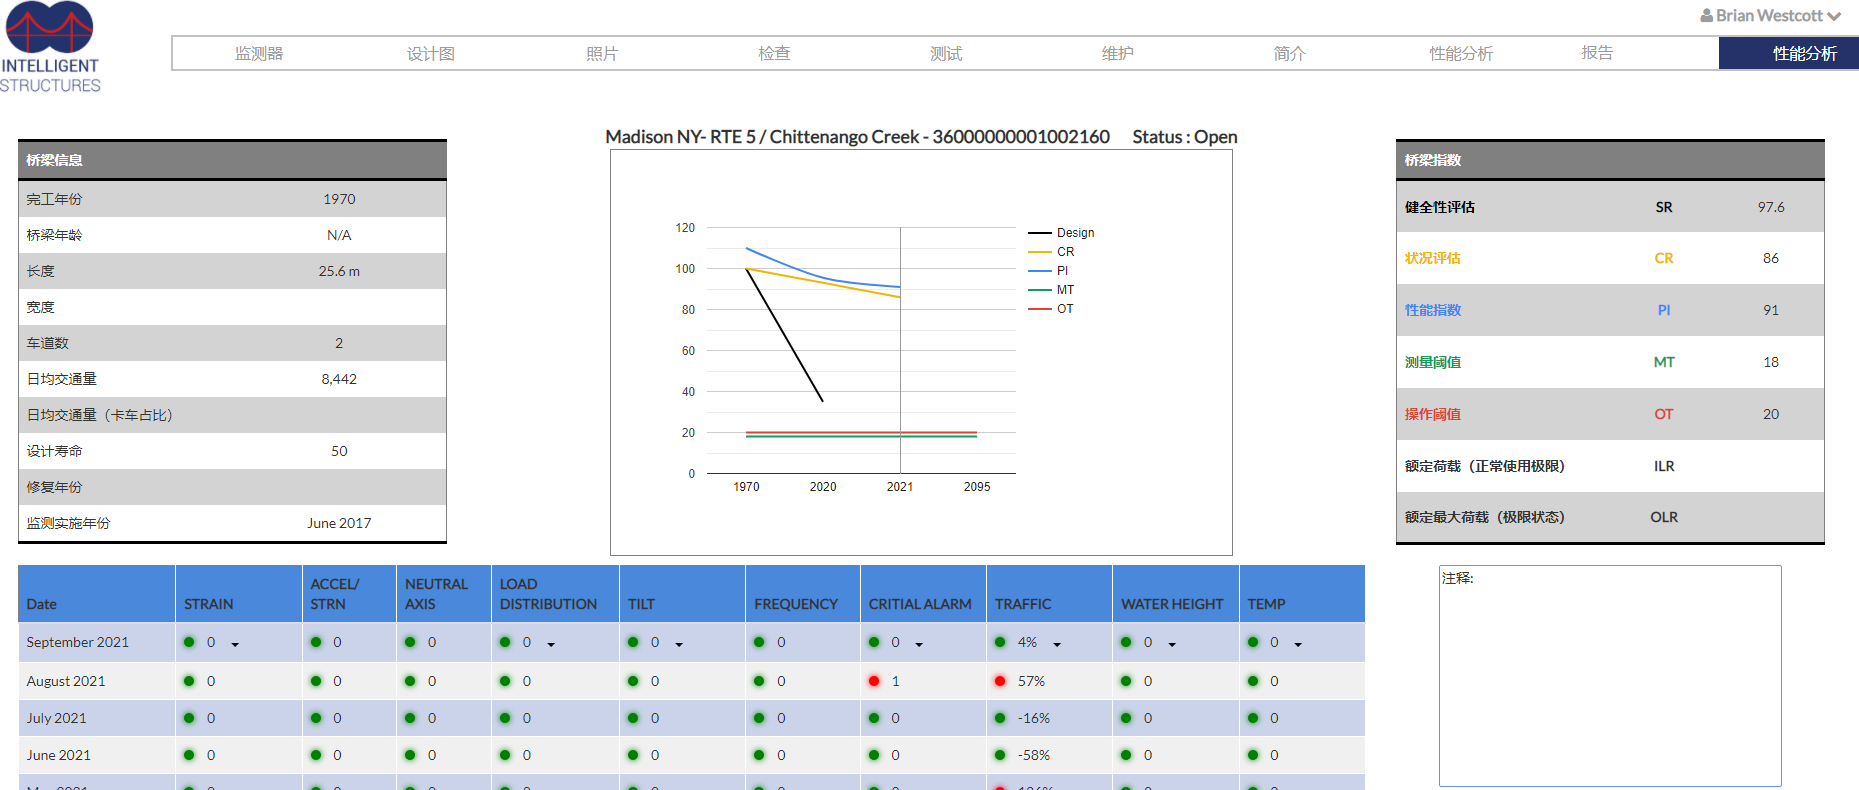Click green frequency dot for September 2021

759,642
